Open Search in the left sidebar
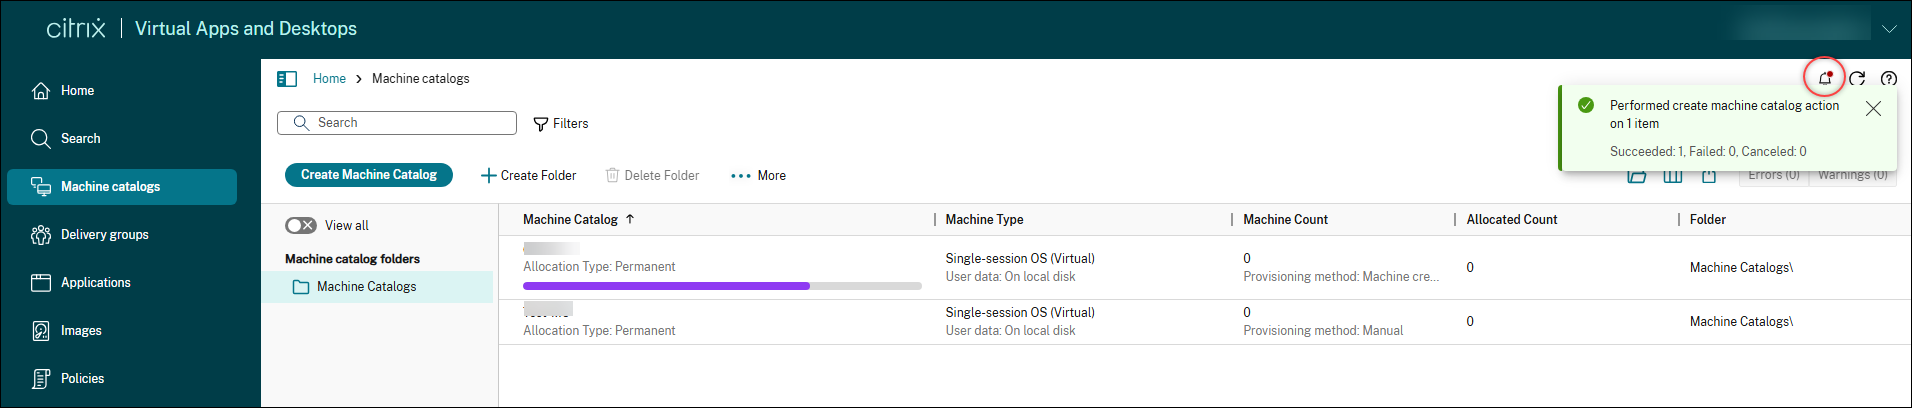Viewport: 1912px width, 408px height. tap(80, 139)
